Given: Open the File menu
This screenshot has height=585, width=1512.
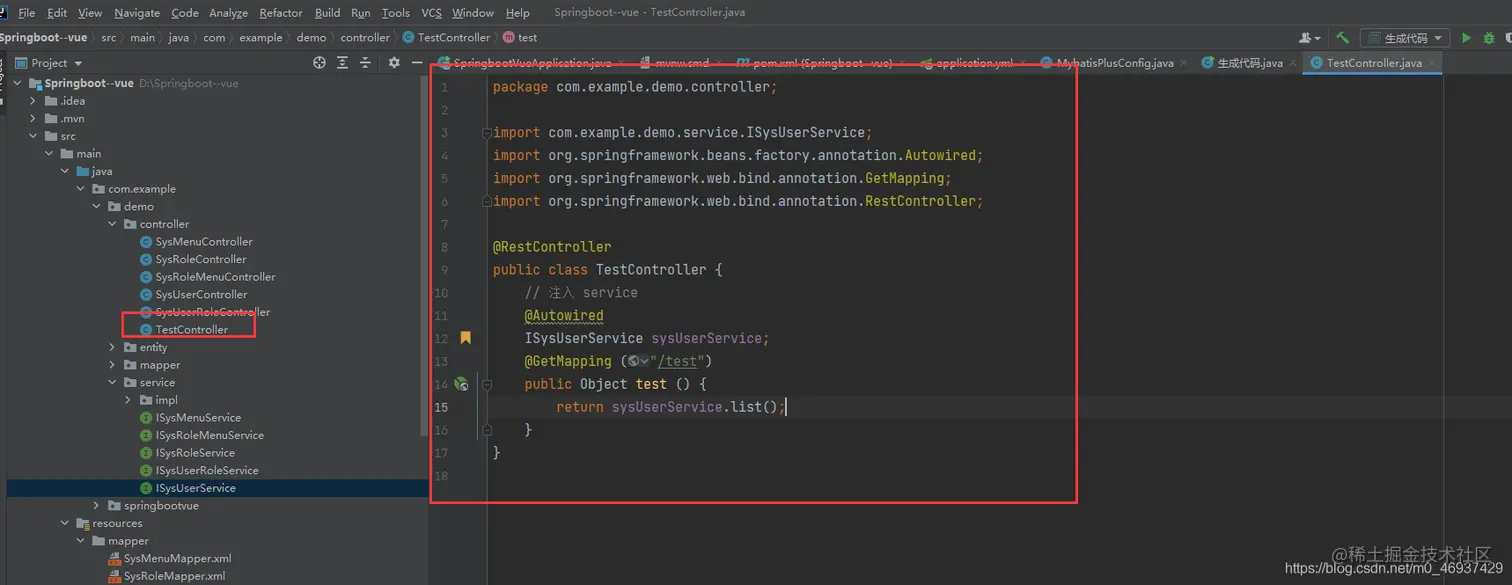Looking at the screenshot, I should [x=27, y=13].
